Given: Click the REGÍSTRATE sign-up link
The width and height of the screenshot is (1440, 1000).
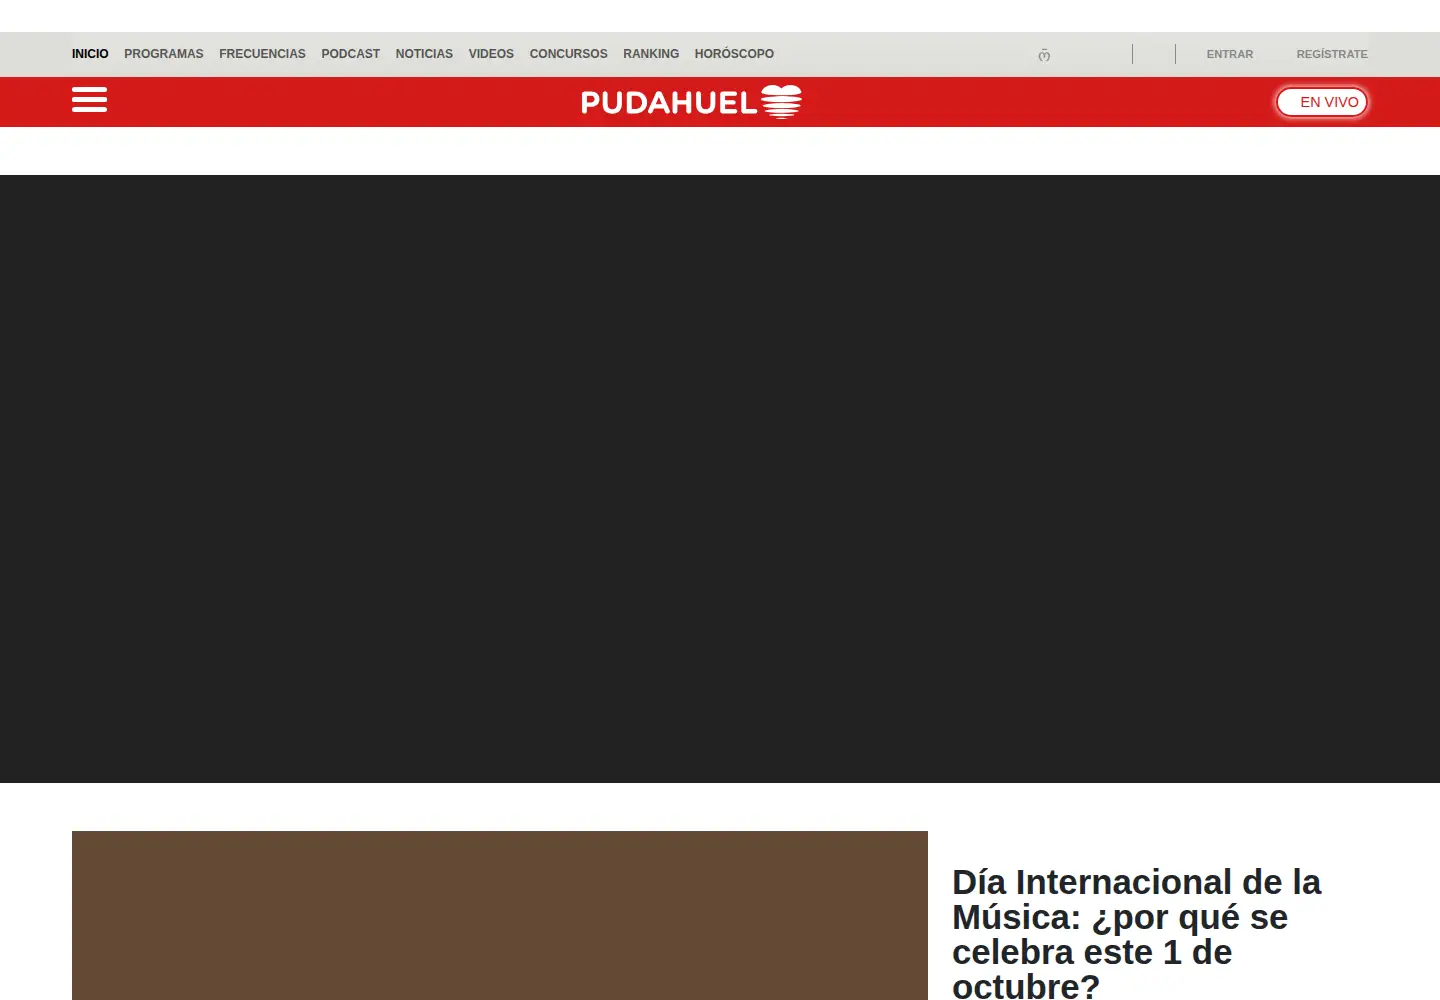Looking at the screenshot, I should (1332, 54).
